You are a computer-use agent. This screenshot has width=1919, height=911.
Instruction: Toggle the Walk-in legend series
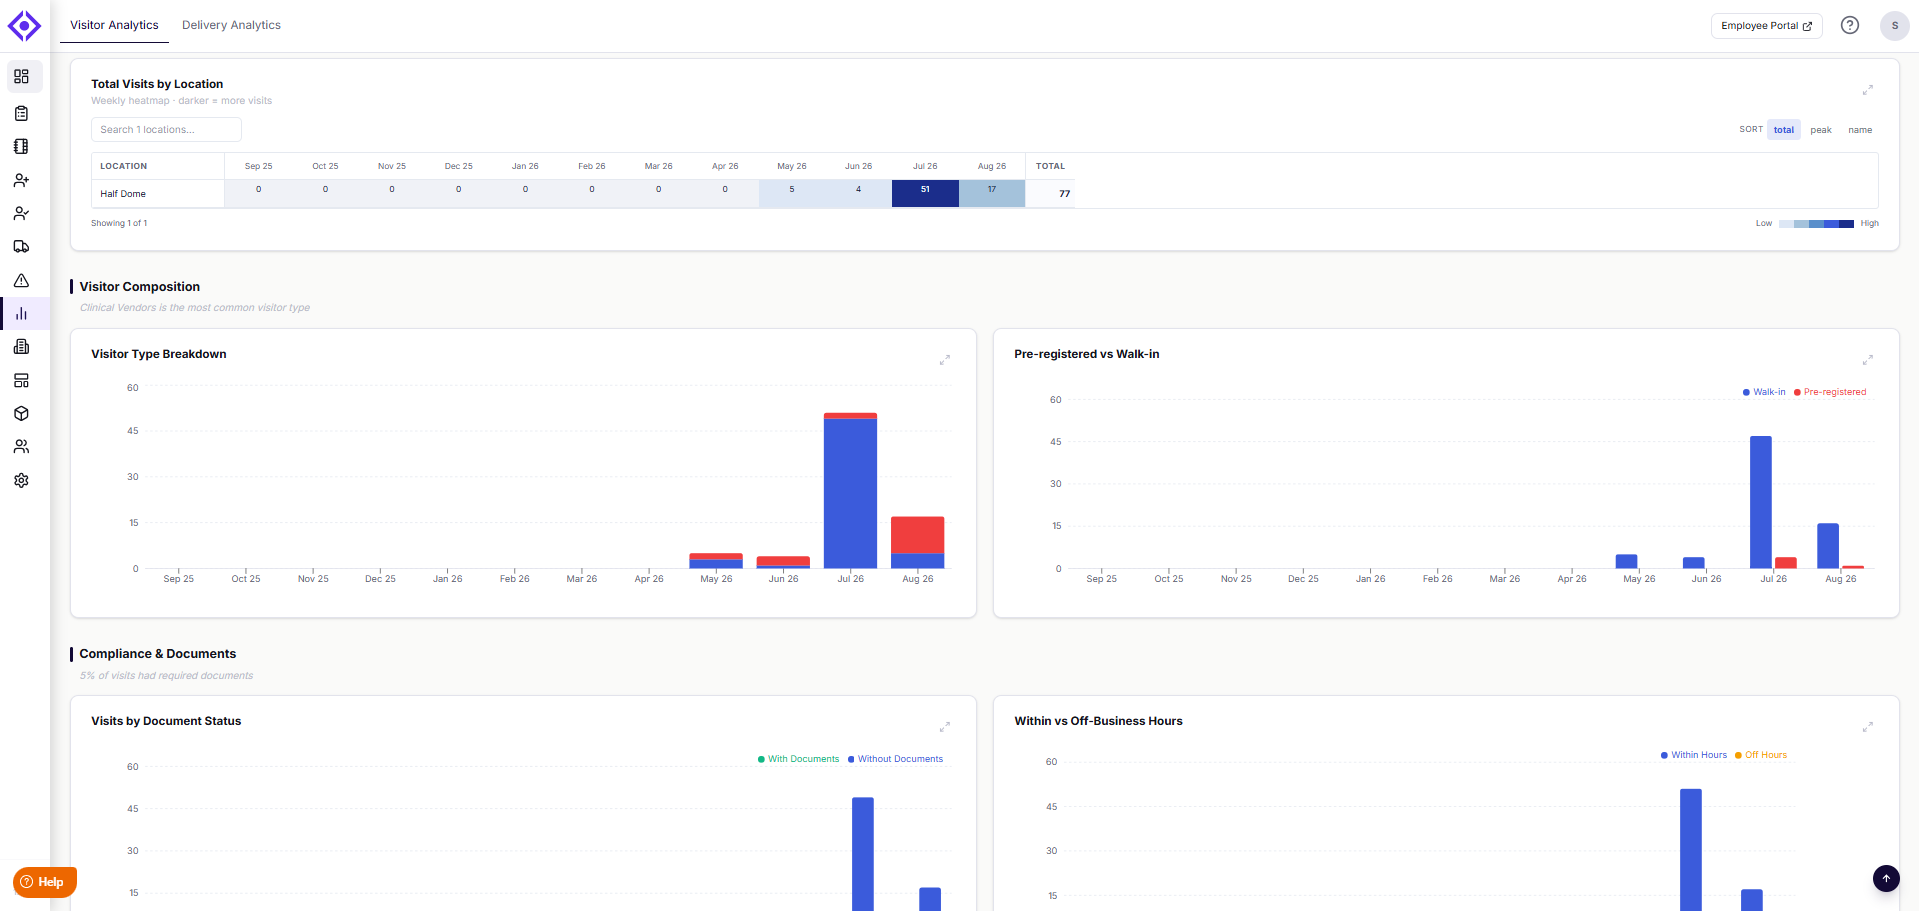pos(1764,392)
